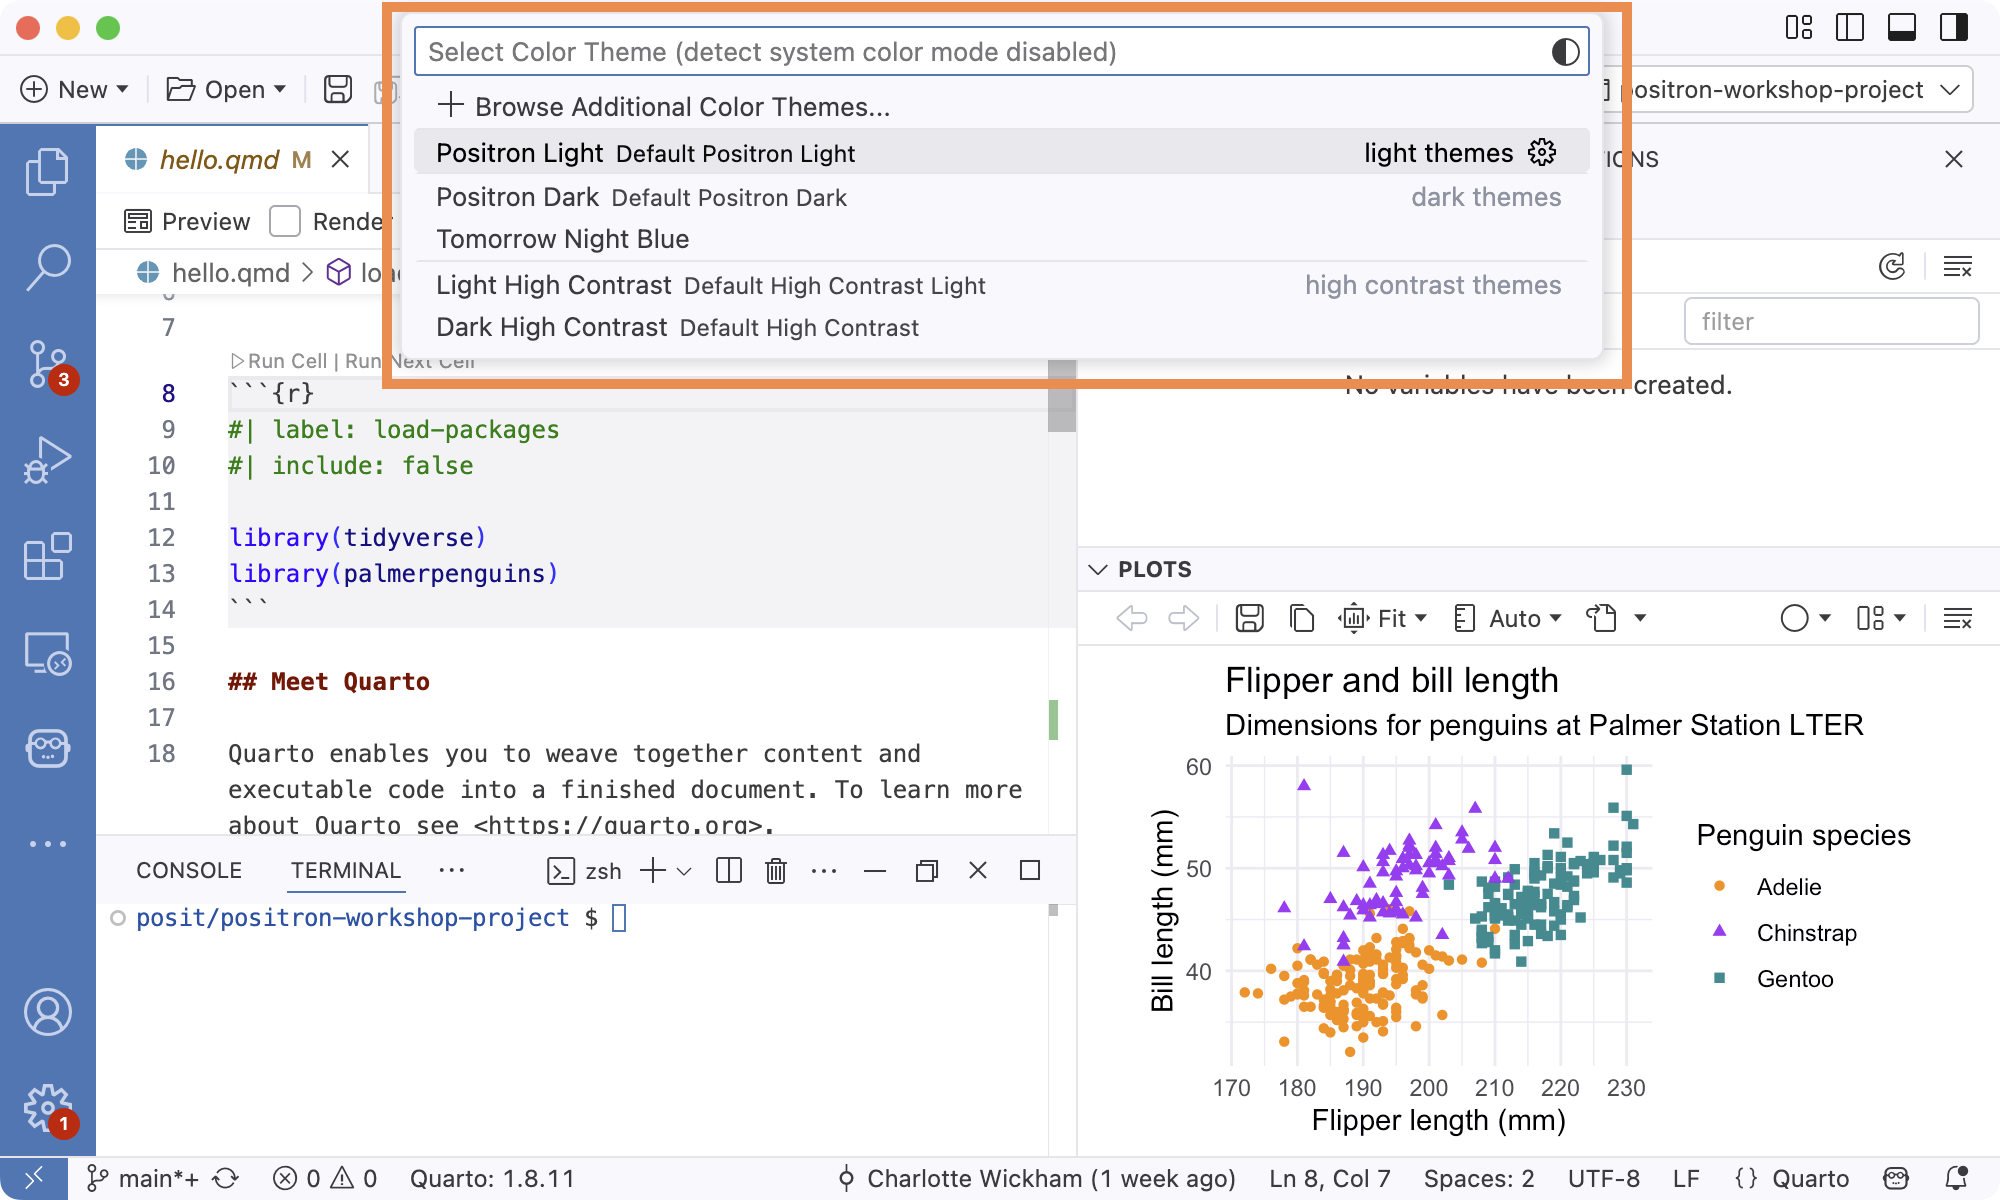Image resolution: width=2000 pixels, height=1200 pixels.
Task: Change Spaces: 2 indentation setting
Action: (1479, 1178)
